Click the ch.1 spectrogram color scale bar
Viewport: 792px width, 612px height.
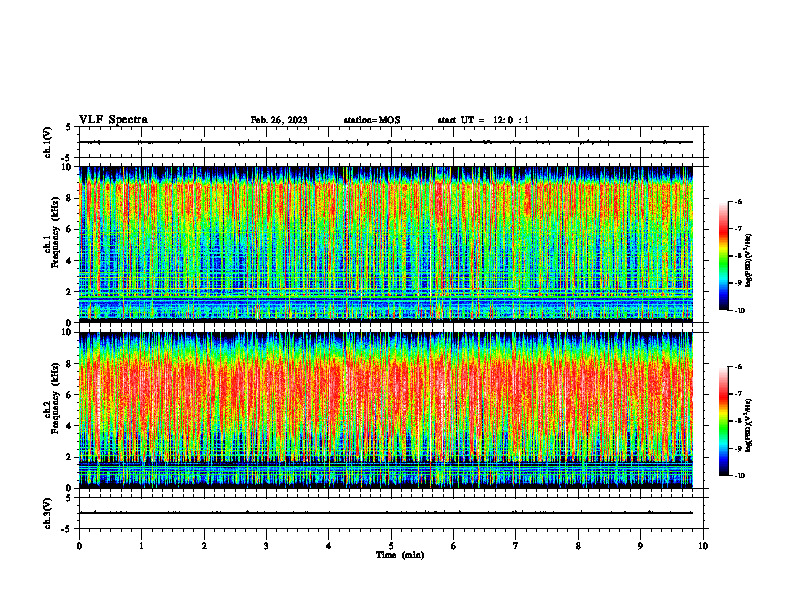tap(723, 256)
